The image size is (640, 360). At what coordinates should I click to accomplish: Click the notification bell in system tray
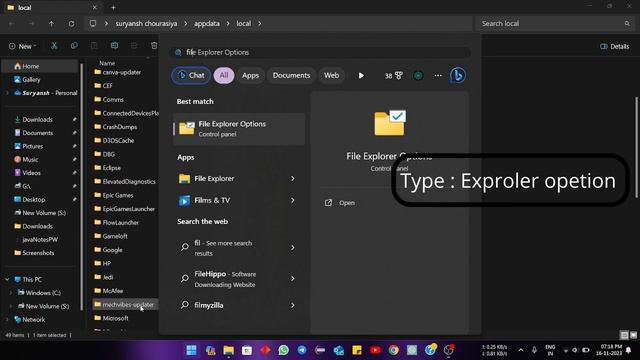click(629, 350)
